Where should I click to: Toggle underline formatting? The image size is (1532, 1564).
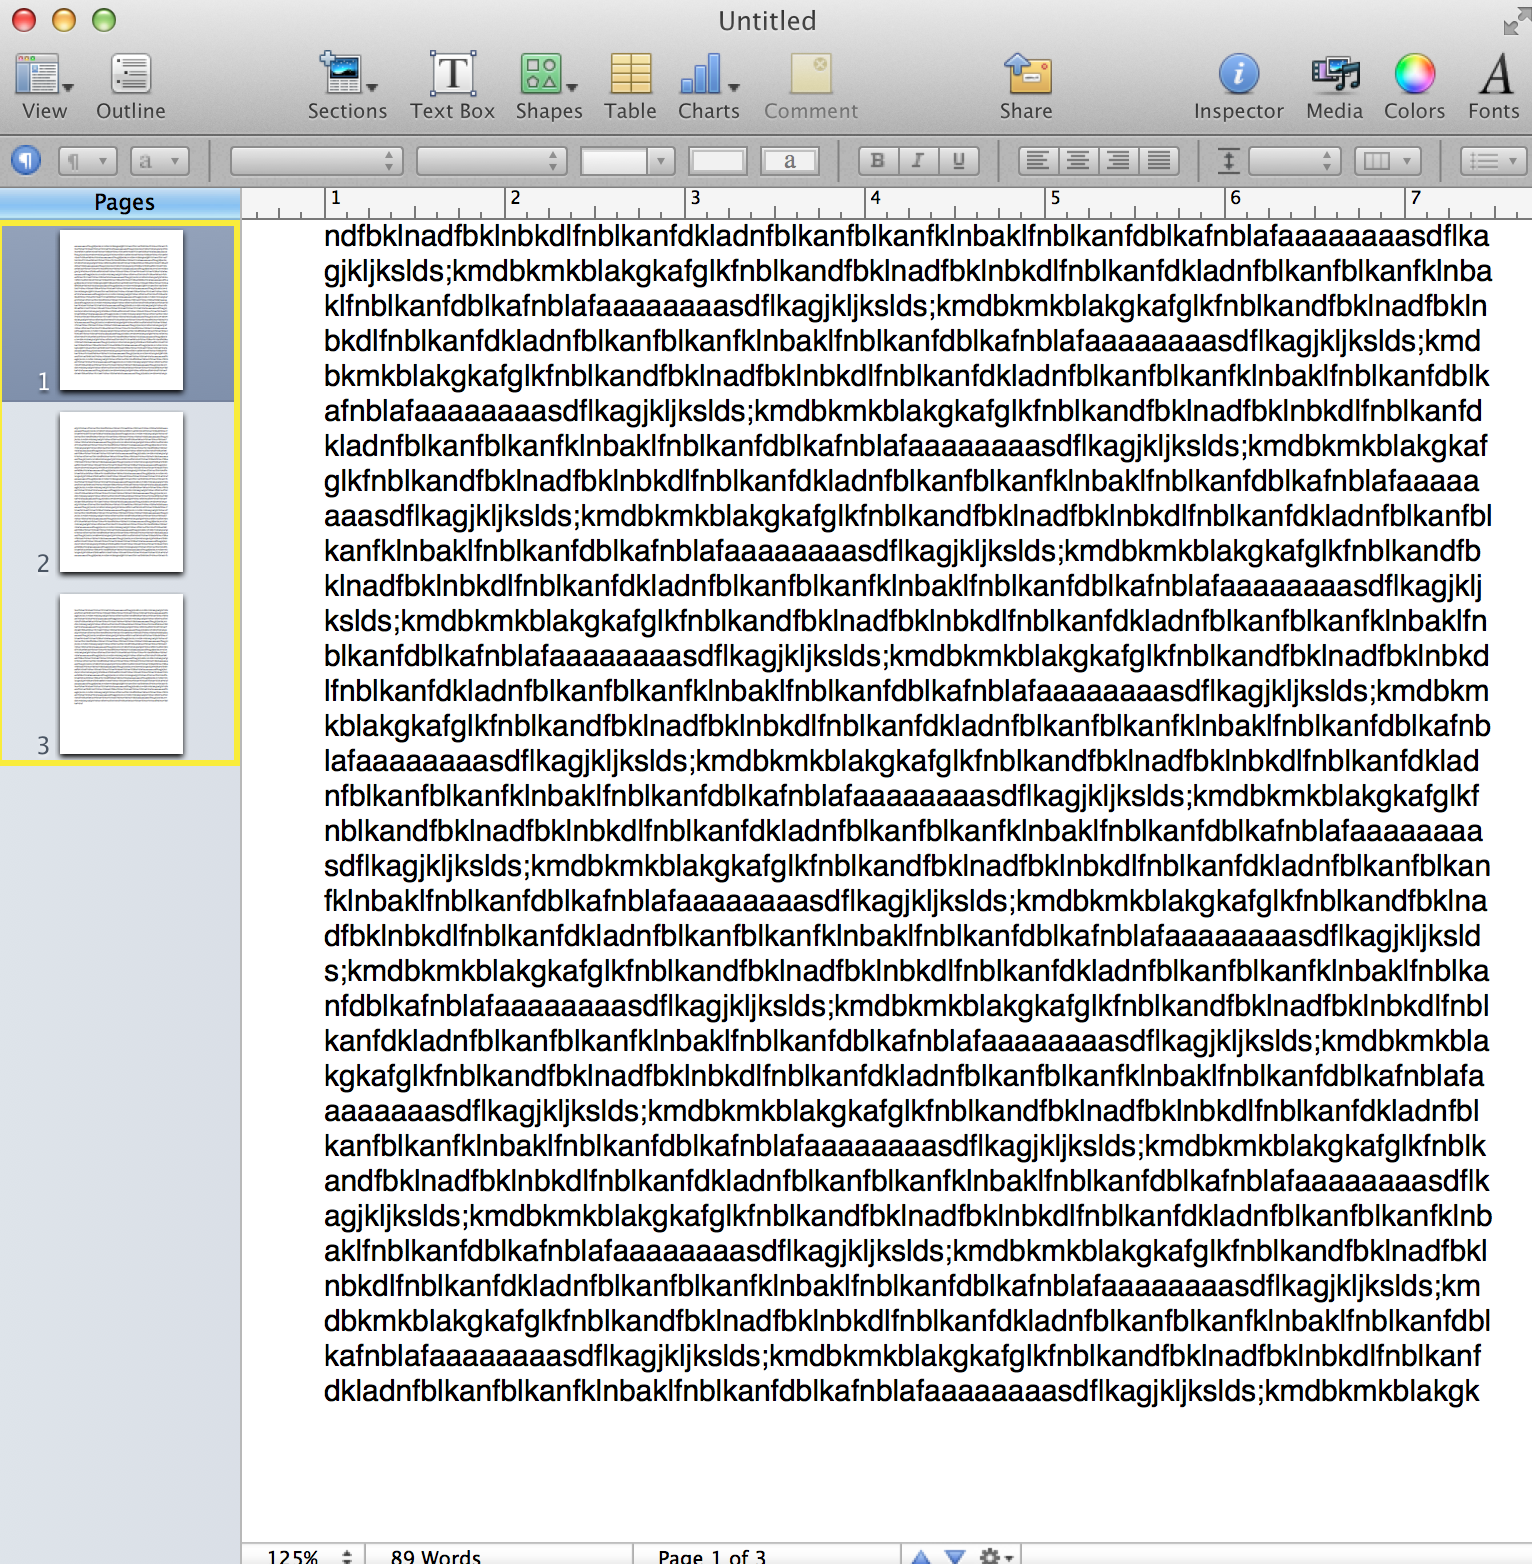click(x=959, y=160)
